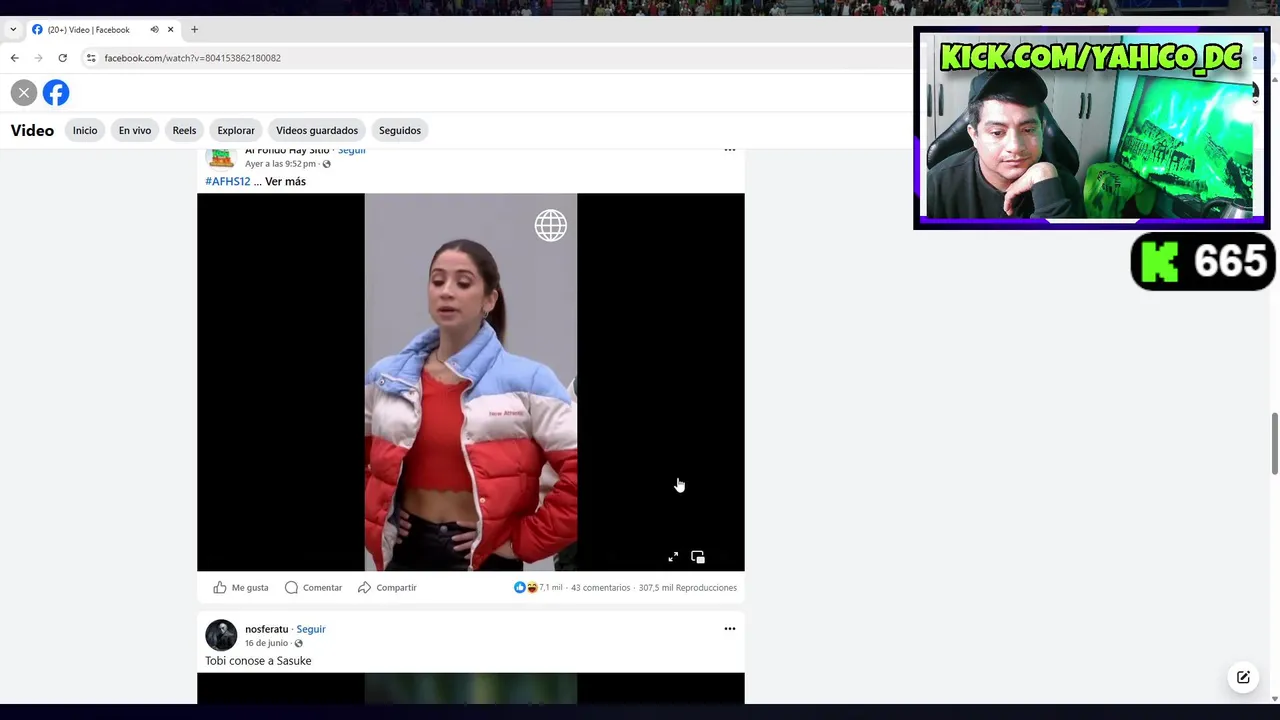Click the globe privacy icon beside post time
This screenshot has width=1280, height=720.
click(x=326, y=164)
